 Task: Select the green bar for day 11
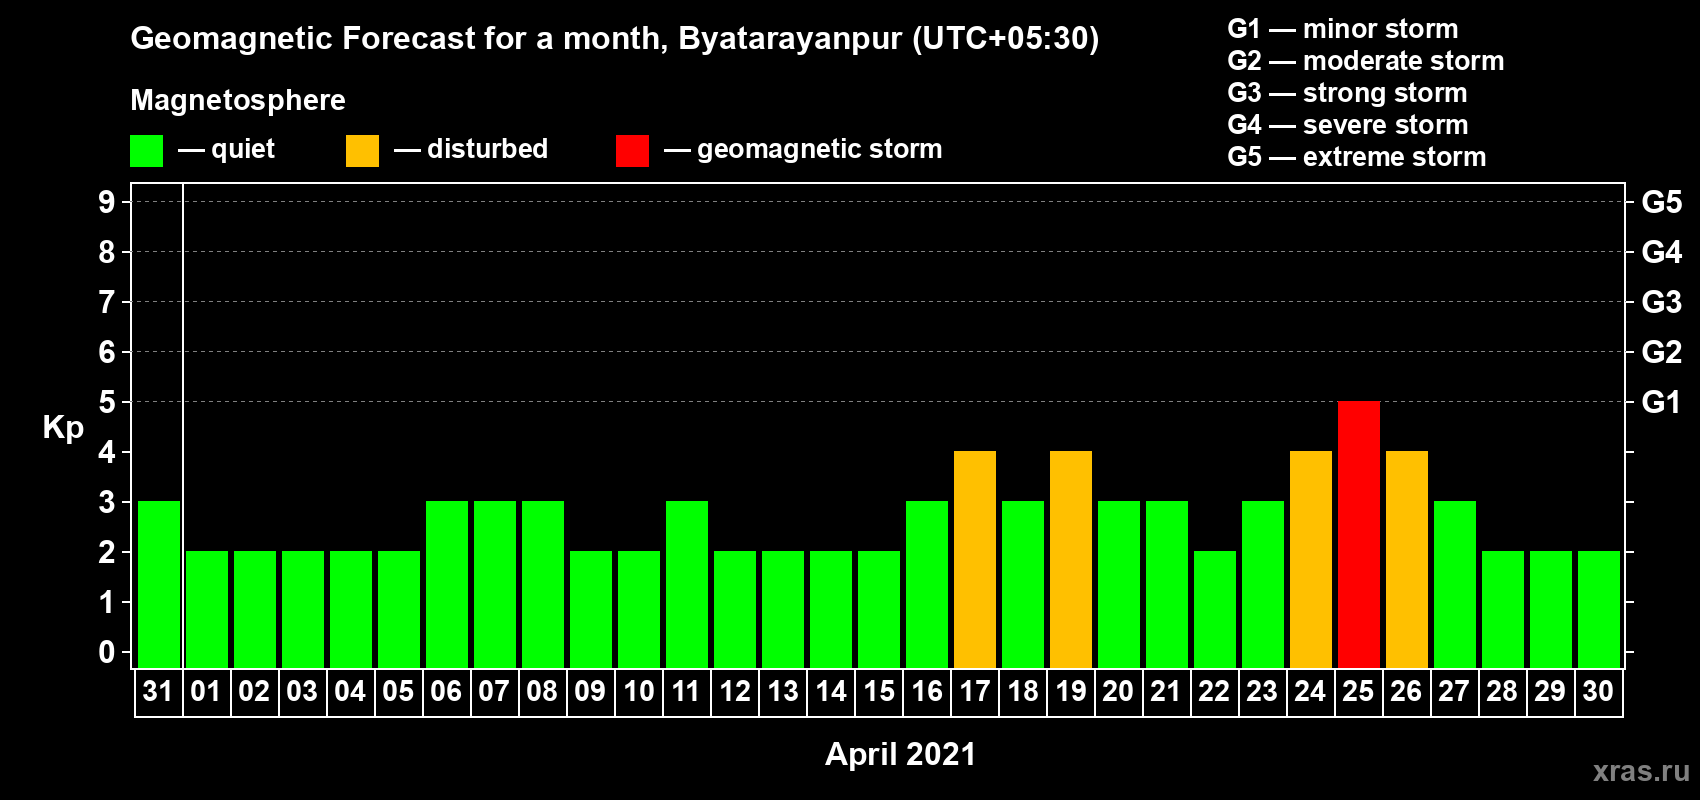(687, 585)
